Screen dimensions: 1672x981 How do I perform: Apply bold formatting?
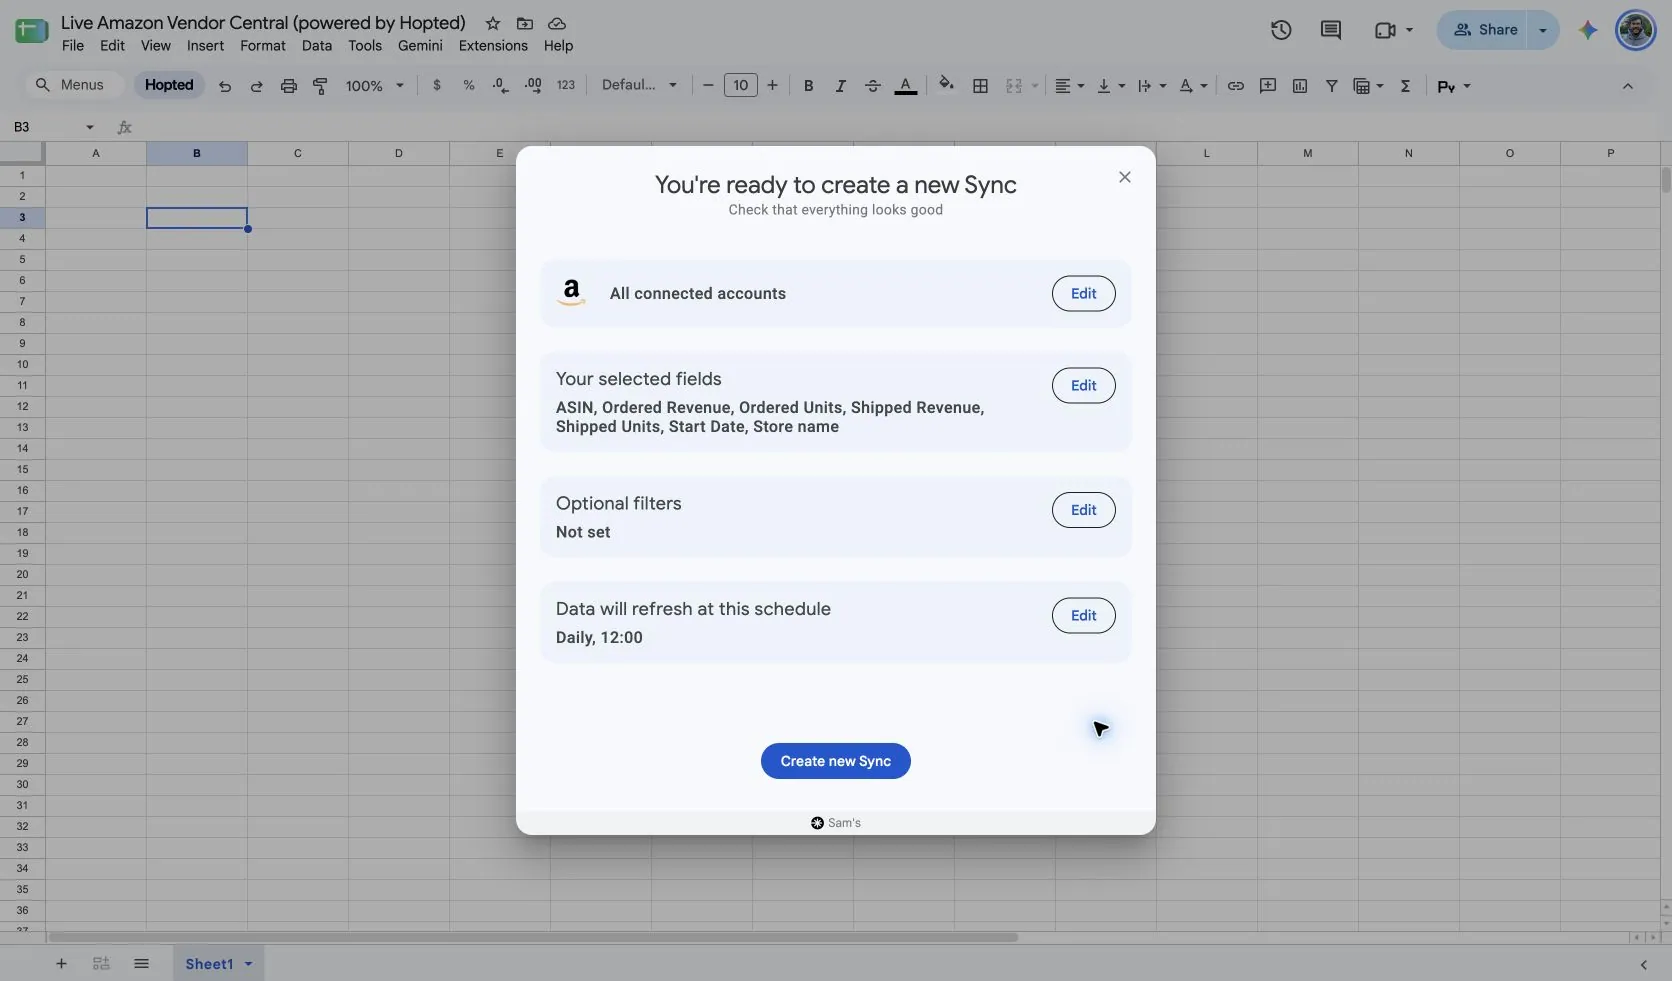808,86
